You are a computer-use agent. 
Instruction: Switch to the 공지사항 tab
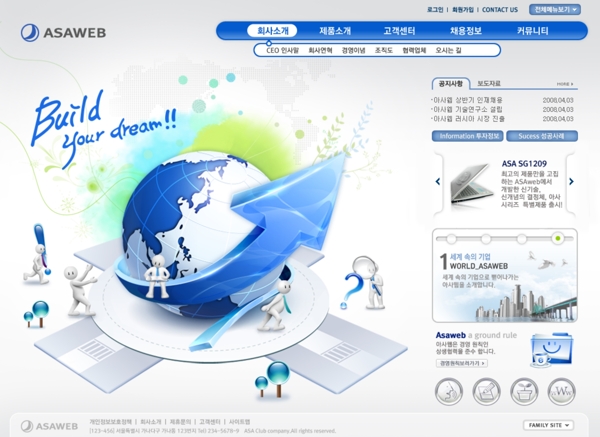point(450,83)
